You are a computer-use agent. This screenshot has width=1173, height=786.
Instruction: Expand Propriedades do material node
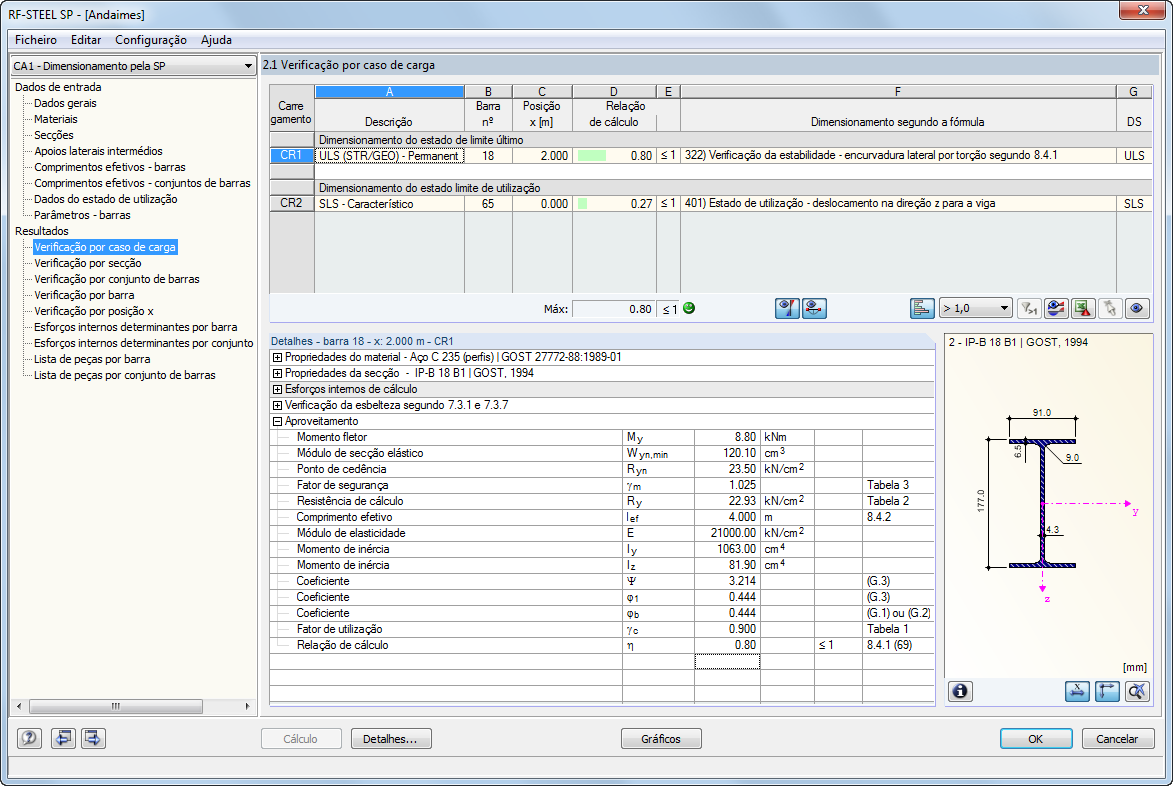[277, 357]
